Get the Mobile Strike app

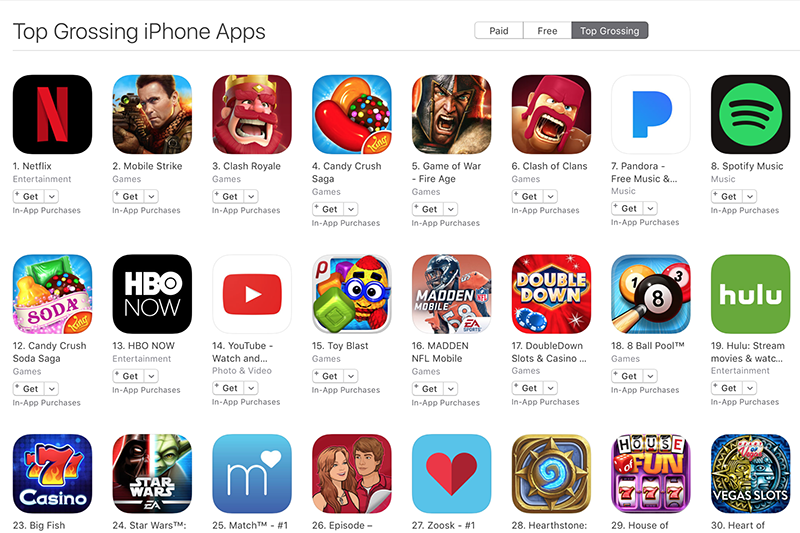click(129, 196)
